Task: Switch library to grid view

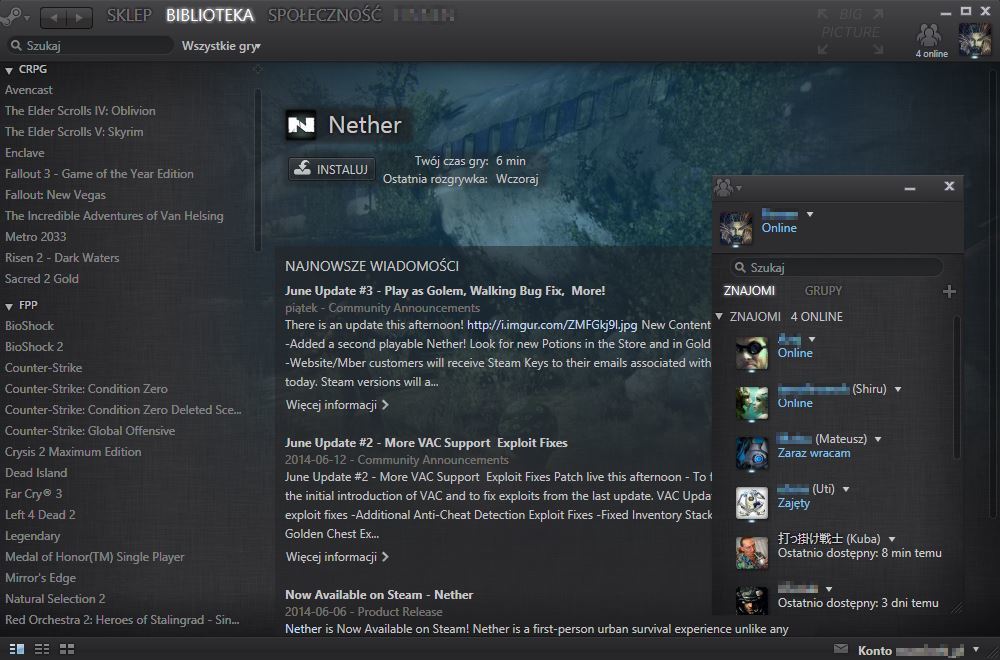Action: [67, 649]
